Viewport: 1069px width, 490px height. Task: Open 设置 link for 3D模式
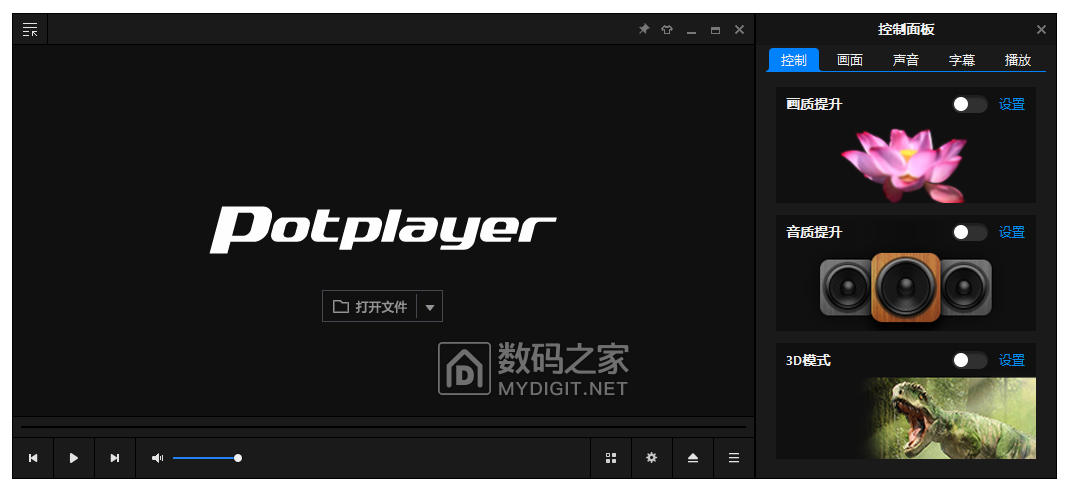coord(1012,361)
